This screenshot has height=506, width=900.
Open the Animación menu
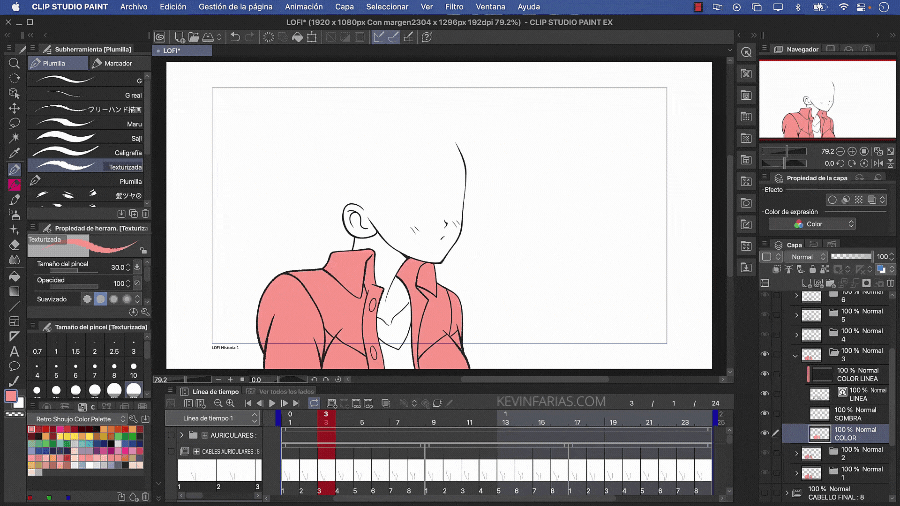[x=303, y=7]
